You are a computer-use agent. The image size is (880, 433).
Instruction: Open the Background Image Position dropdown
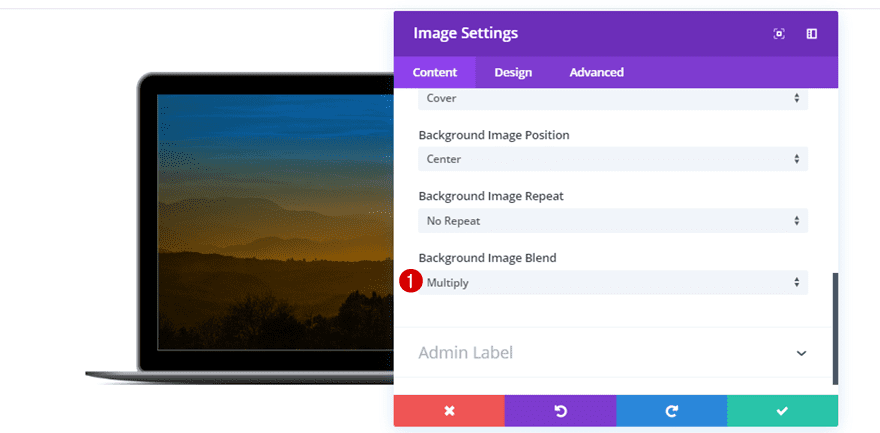[x=612, y=159]
